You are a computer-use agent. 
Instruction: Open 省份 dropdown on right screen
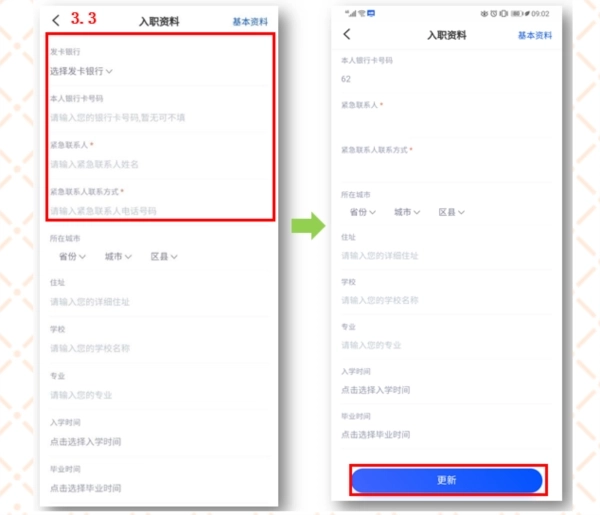(363, 212)
